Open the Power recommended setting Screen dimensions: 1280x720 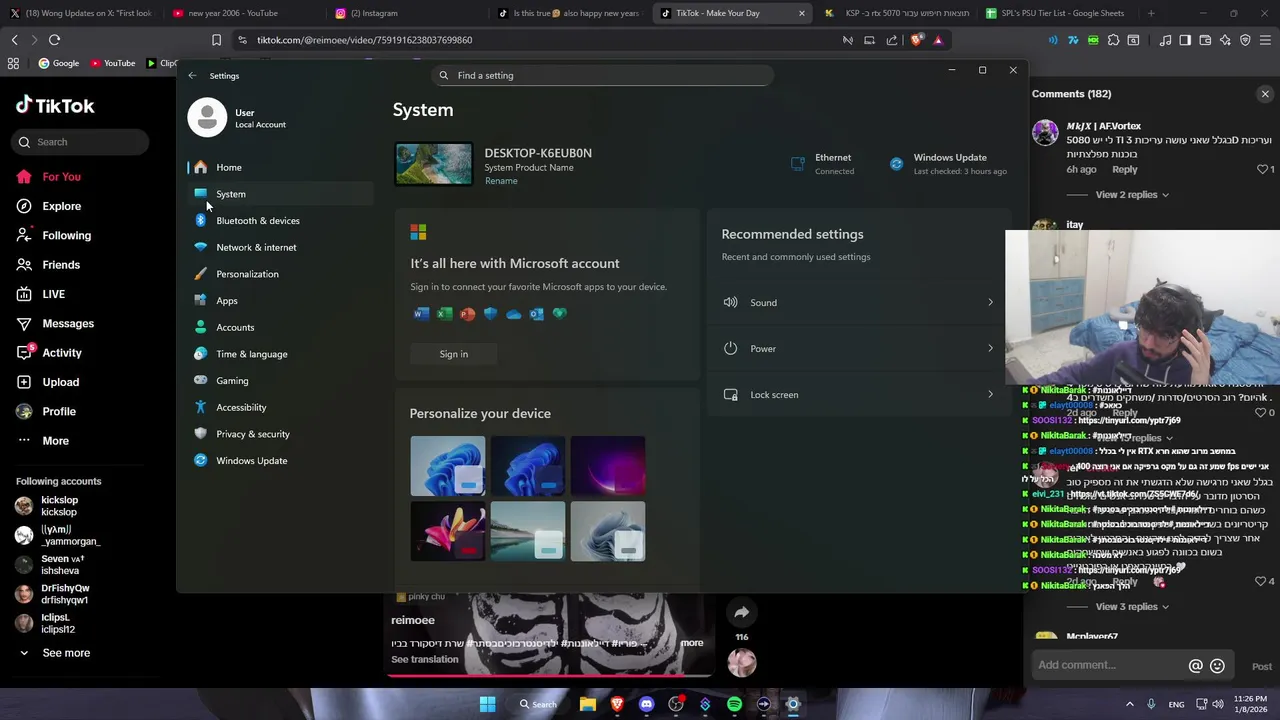click(859, 348)
